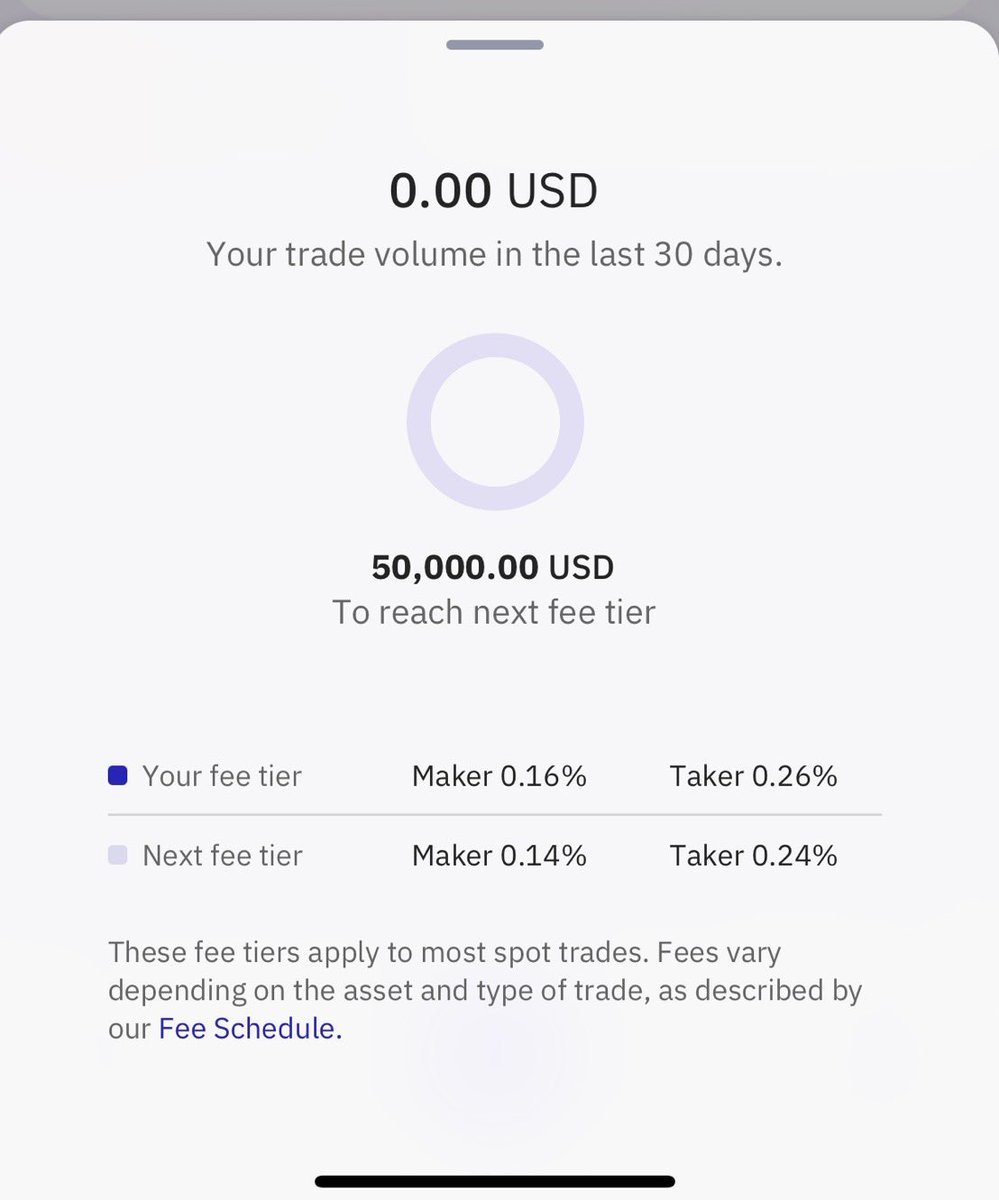Tap the 50,000.00 USD amount
Viewport: 999px width, 1200px height.
(492, 567)
